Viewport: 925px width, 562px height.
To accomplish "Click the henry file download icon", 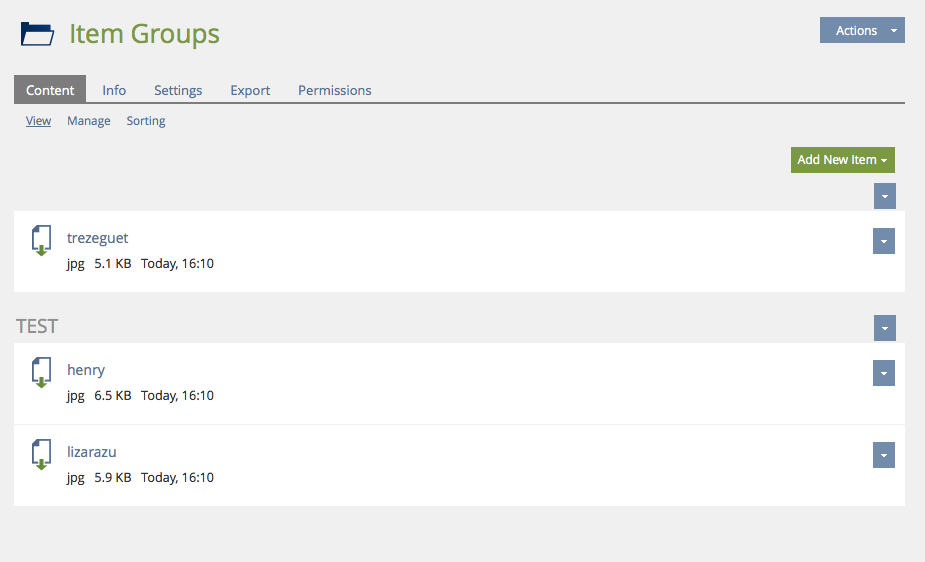I will coord(41,373).
